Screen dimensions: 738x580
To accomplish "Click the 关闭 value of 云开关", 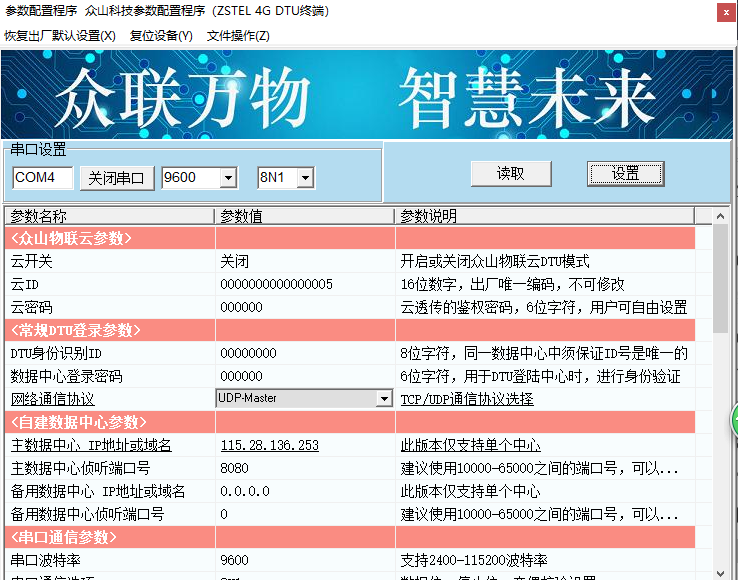I will point(234,261).
